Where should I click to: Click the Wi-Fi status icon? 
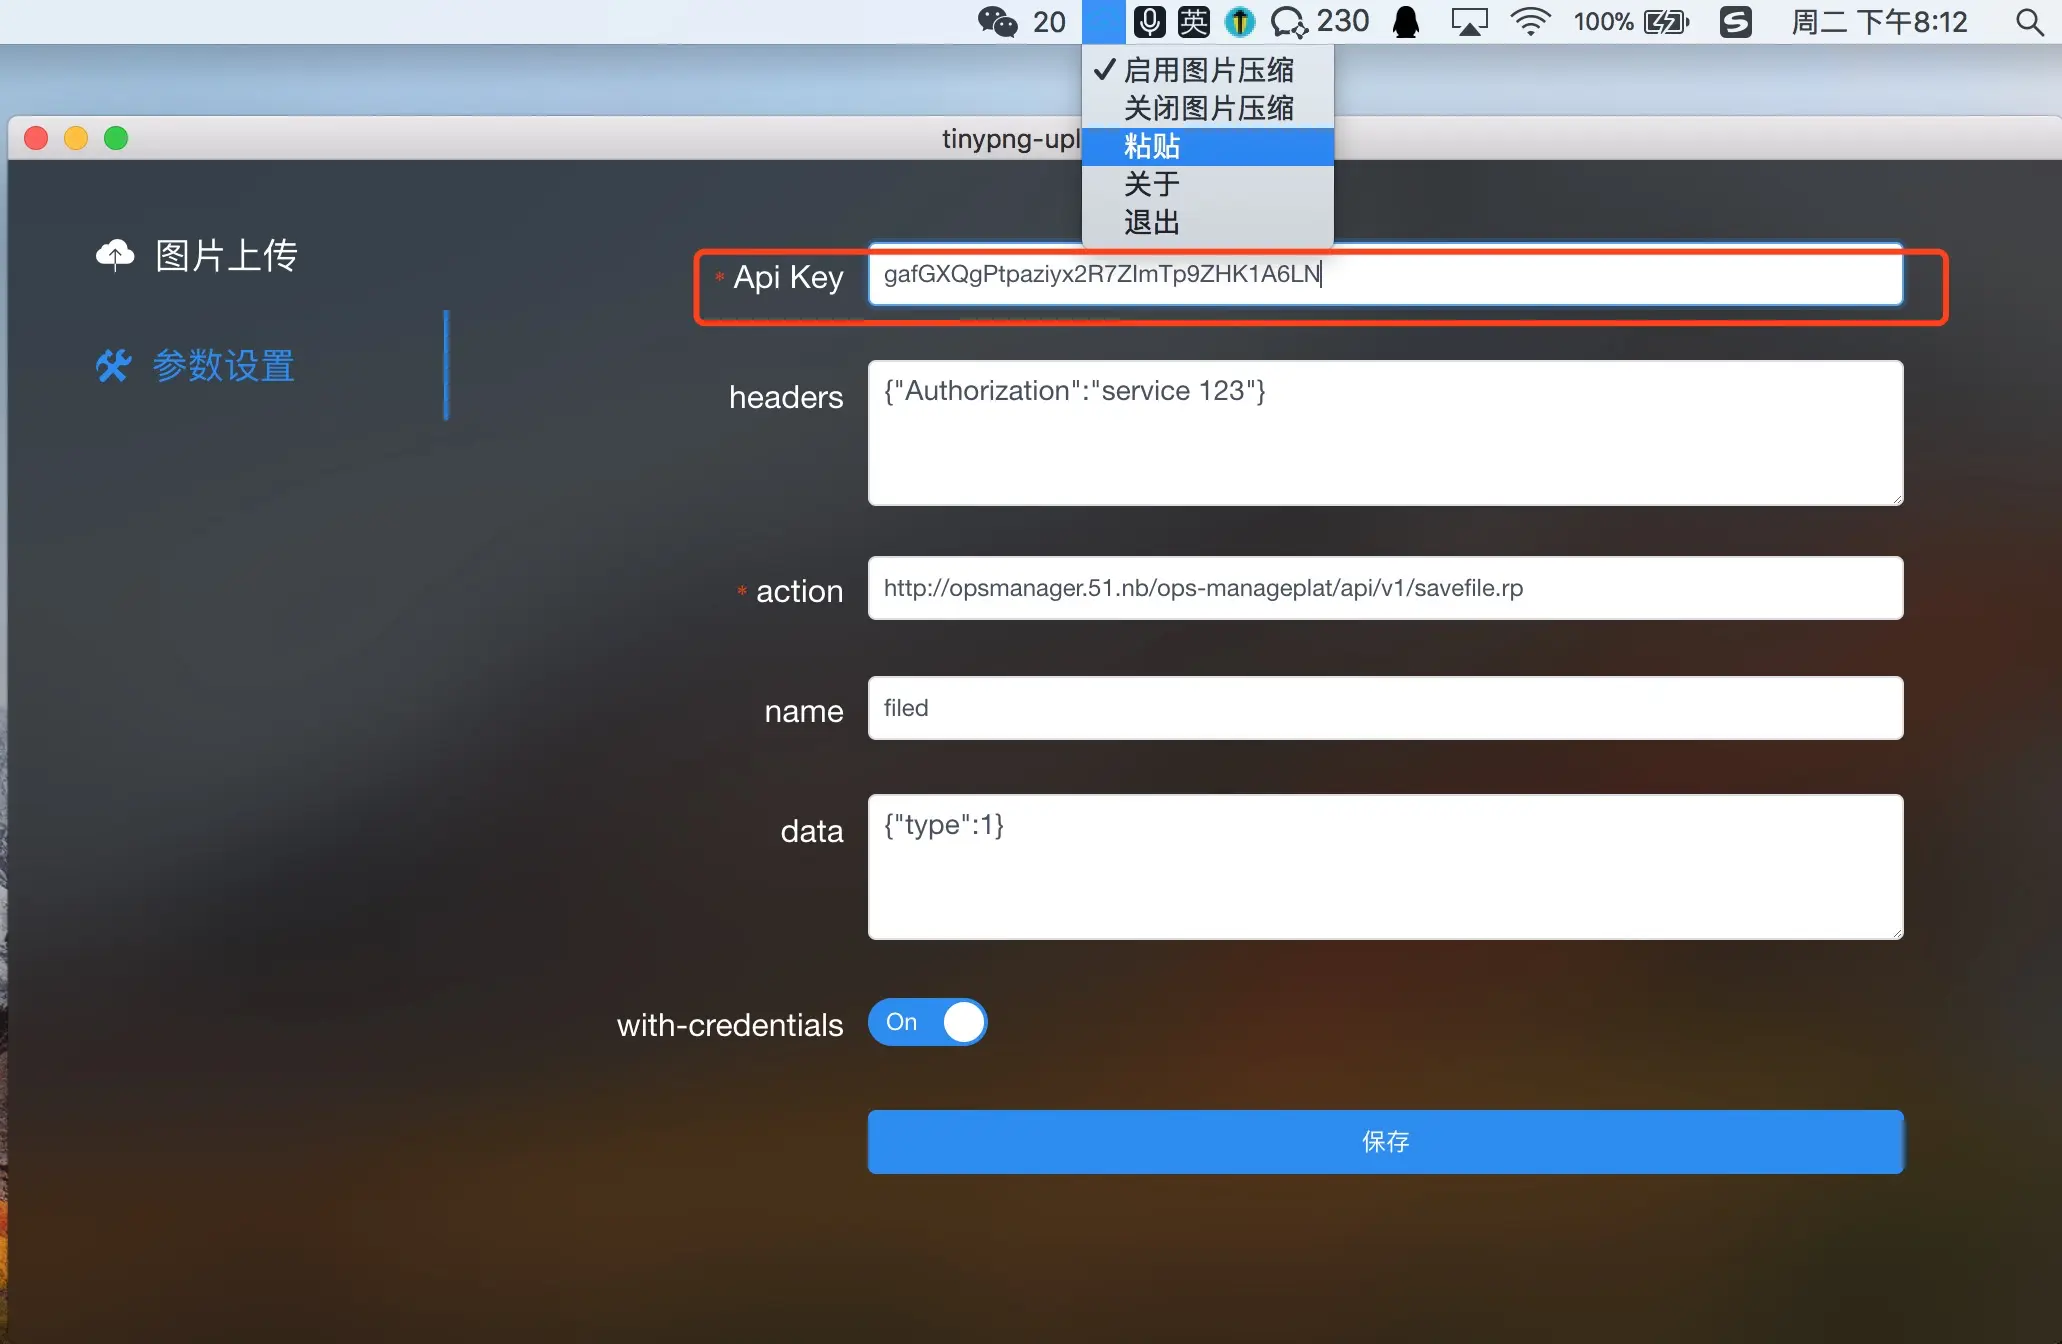(x=1530, y=21)
